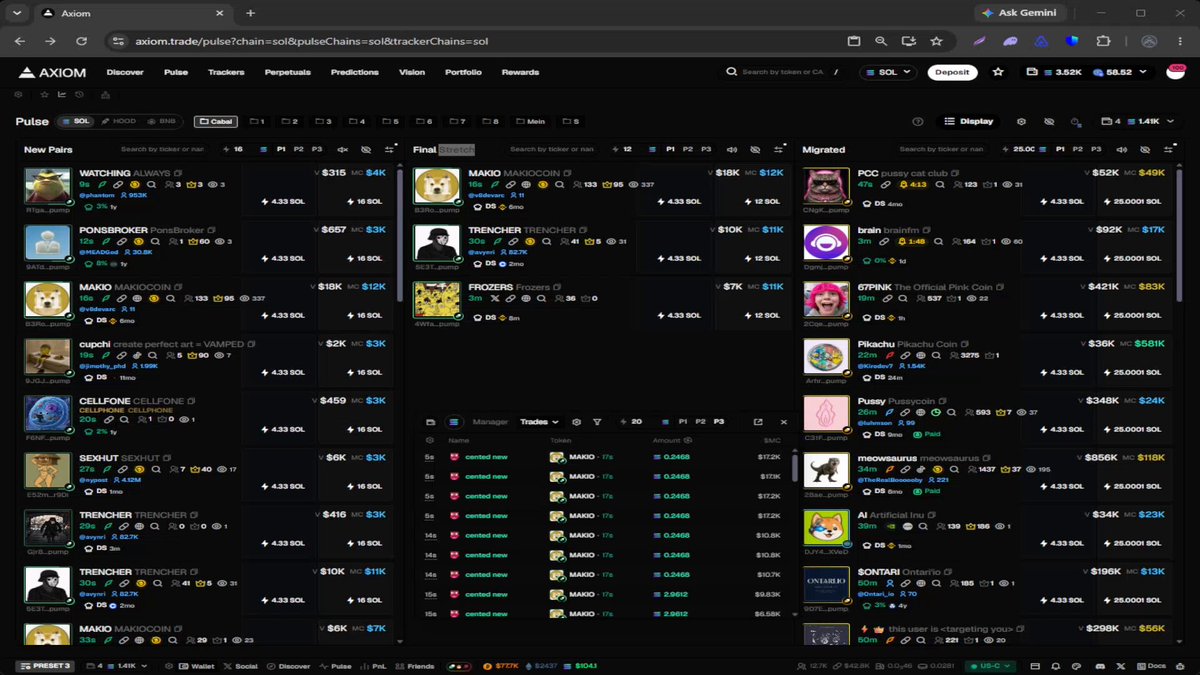Viewport: 1200px width, 675px height.
Task: Select preset P2 in New Pairs column
Action: 298,149
